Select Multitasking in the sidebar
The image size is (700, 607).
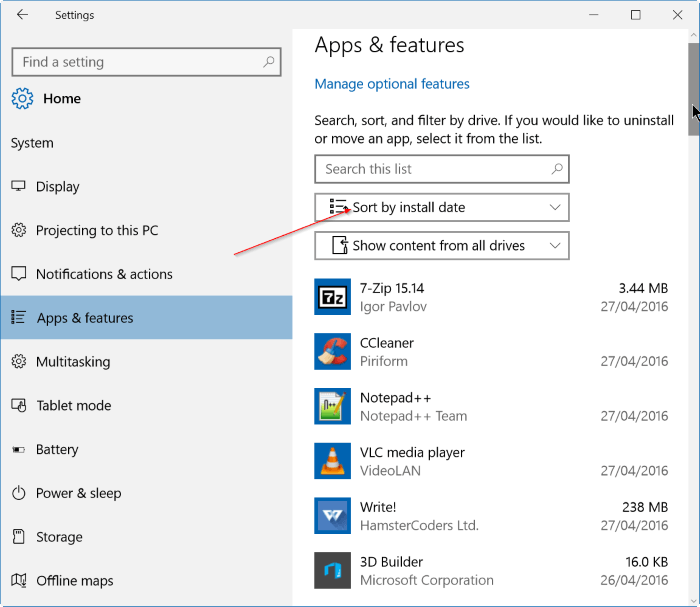[x=72, y=362]
